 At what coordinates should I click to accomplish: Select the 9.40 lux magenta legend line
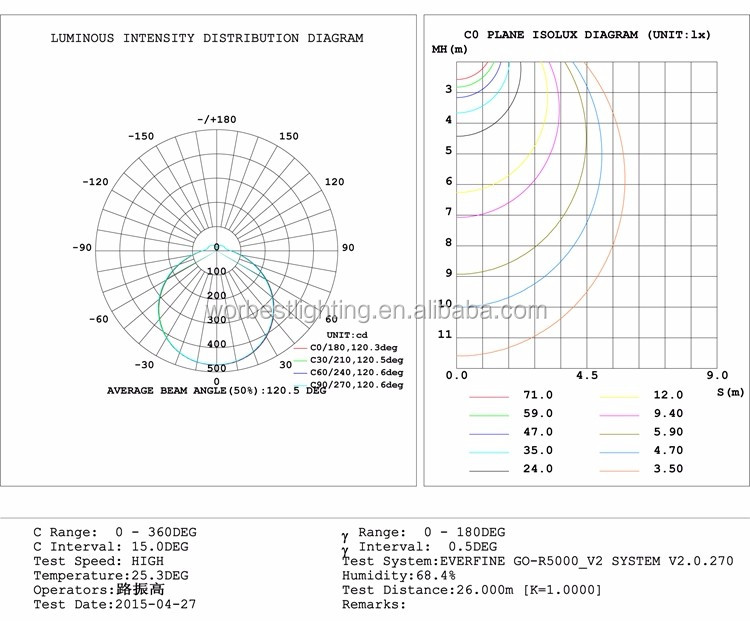click(619, 415)
